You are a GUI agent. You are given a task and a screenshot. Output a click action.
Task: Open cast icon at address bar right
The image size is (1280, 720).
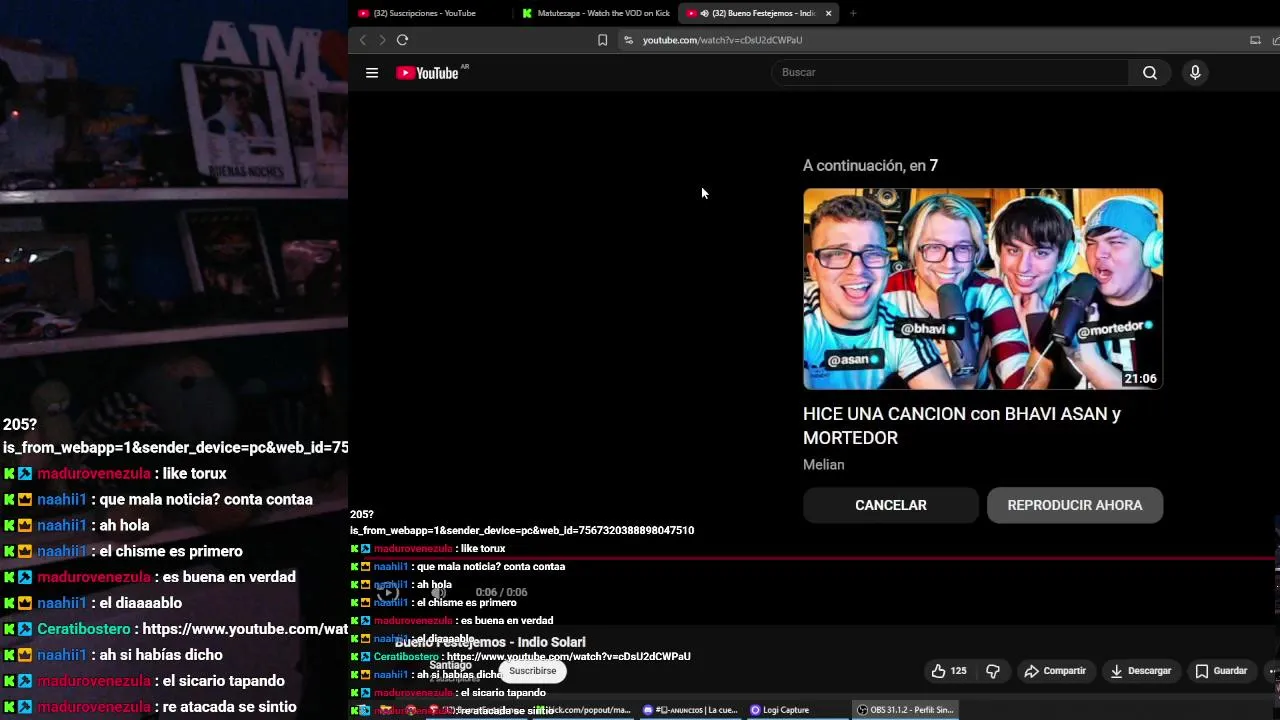click(x=1255, y=40)
